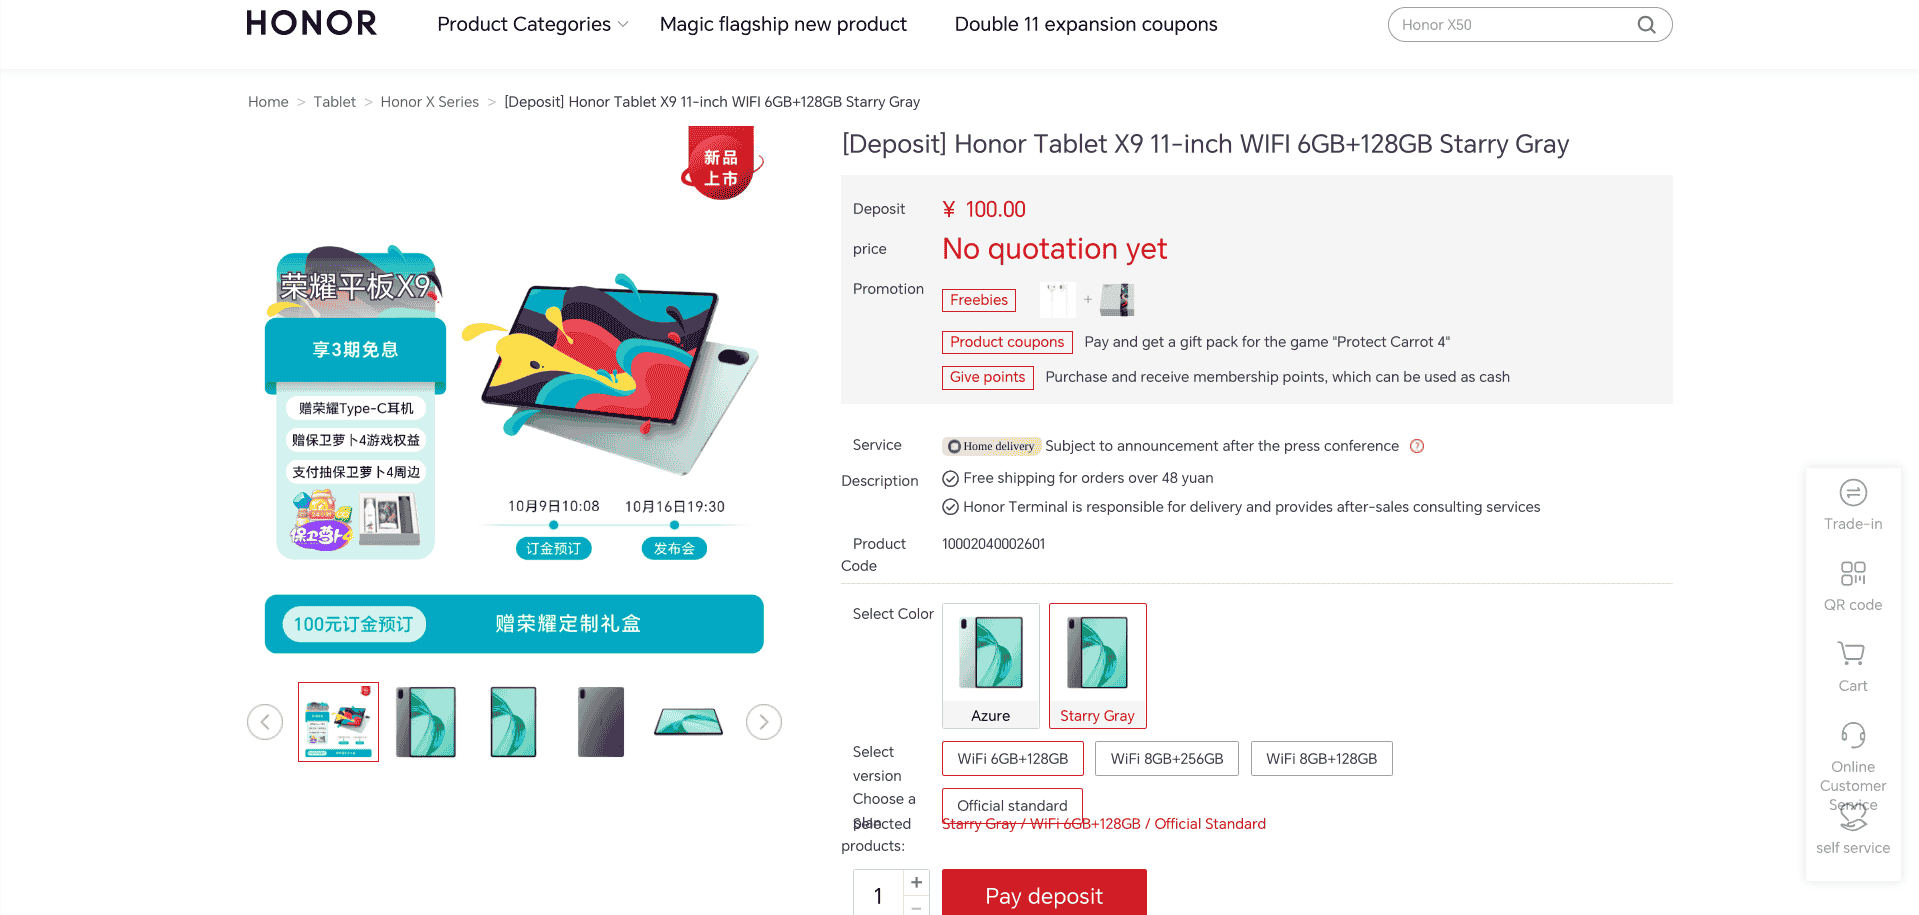Open Magic flagship new product menu
1919x915 pixels.
(783, 24)
